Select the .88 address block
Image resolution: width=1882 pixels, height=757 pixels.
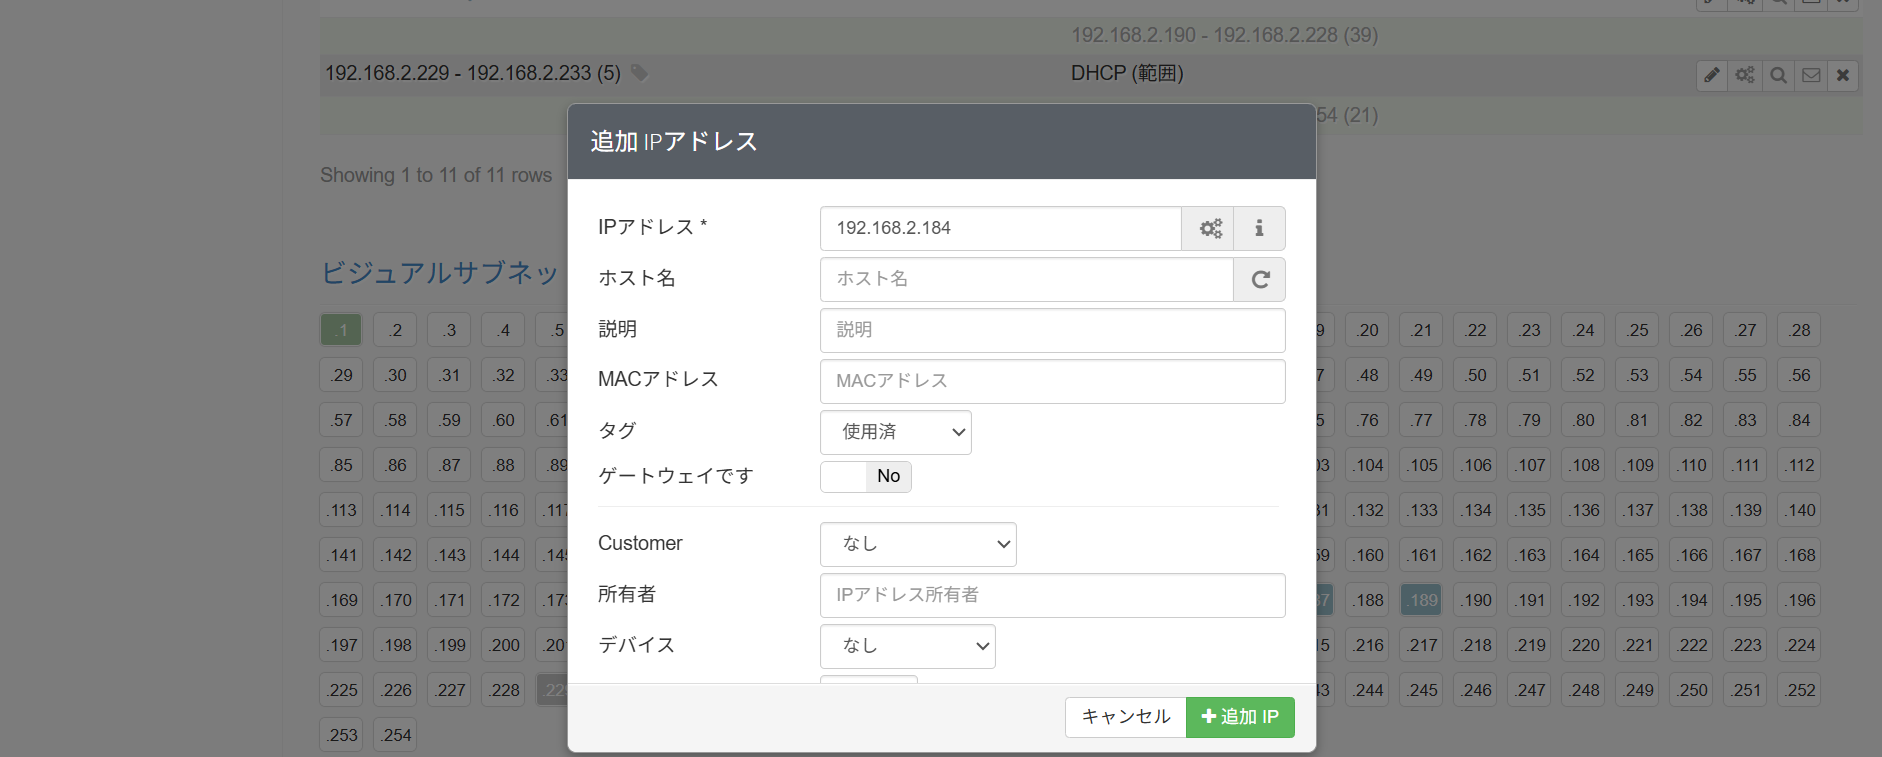point(503,465)
